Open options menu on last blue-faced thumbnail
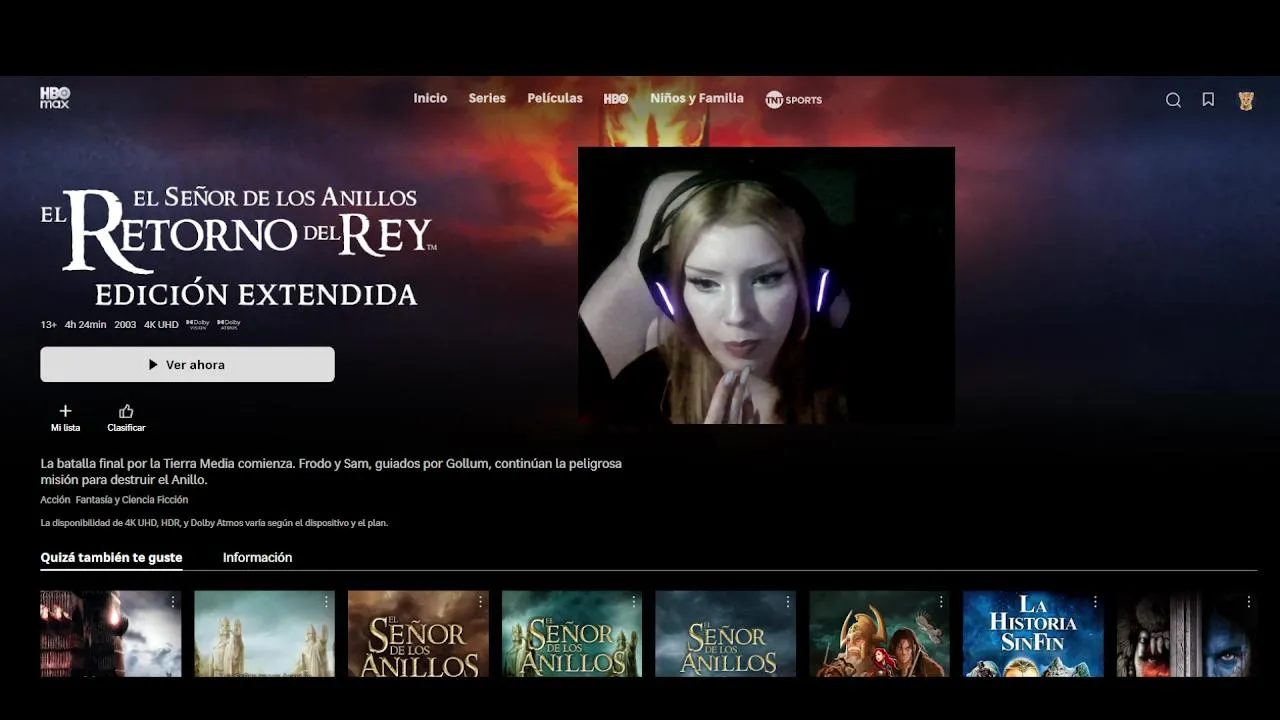This screenshot has width=1280, height=720. click(x=1248, y=602)
